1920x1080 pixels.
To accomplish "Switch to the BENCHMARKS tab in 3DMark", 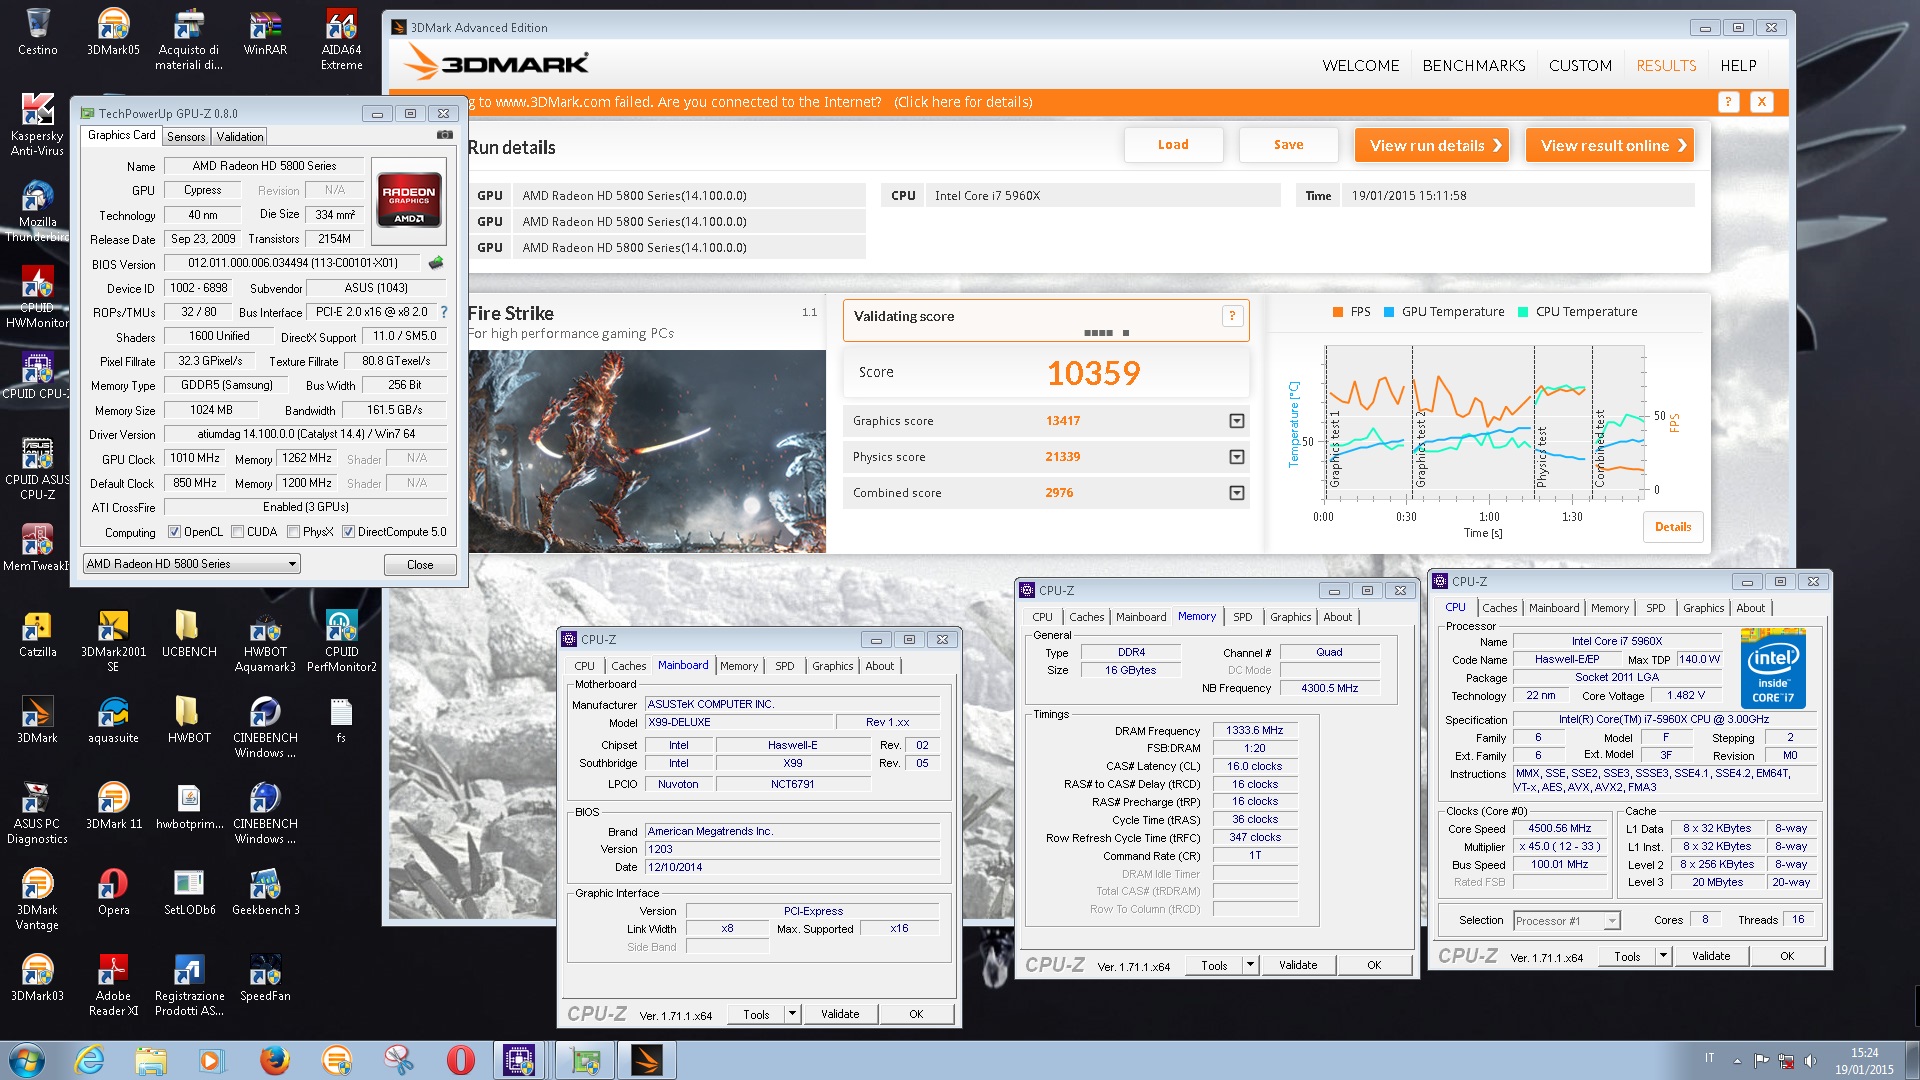I will [x=1474, y=66].
